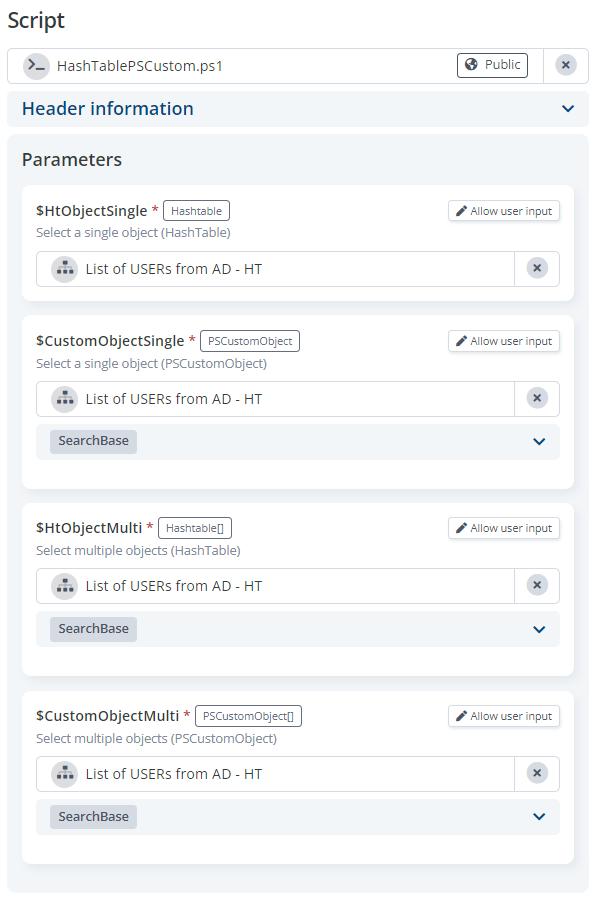The image size is (596, 900).
Task: Clear the query assigned to $HtObjectSingle
Action: point(537,268)
